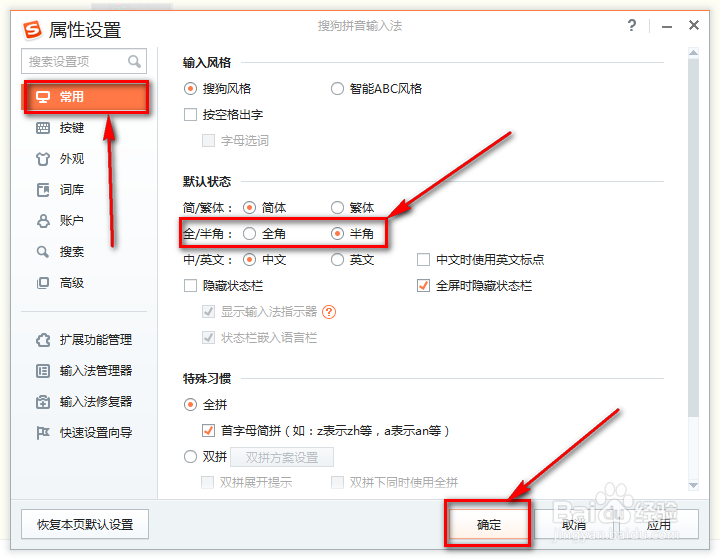720x560 pixels.
Task: Toggle the 字母选词 checkbox
Action: (208, 140)
